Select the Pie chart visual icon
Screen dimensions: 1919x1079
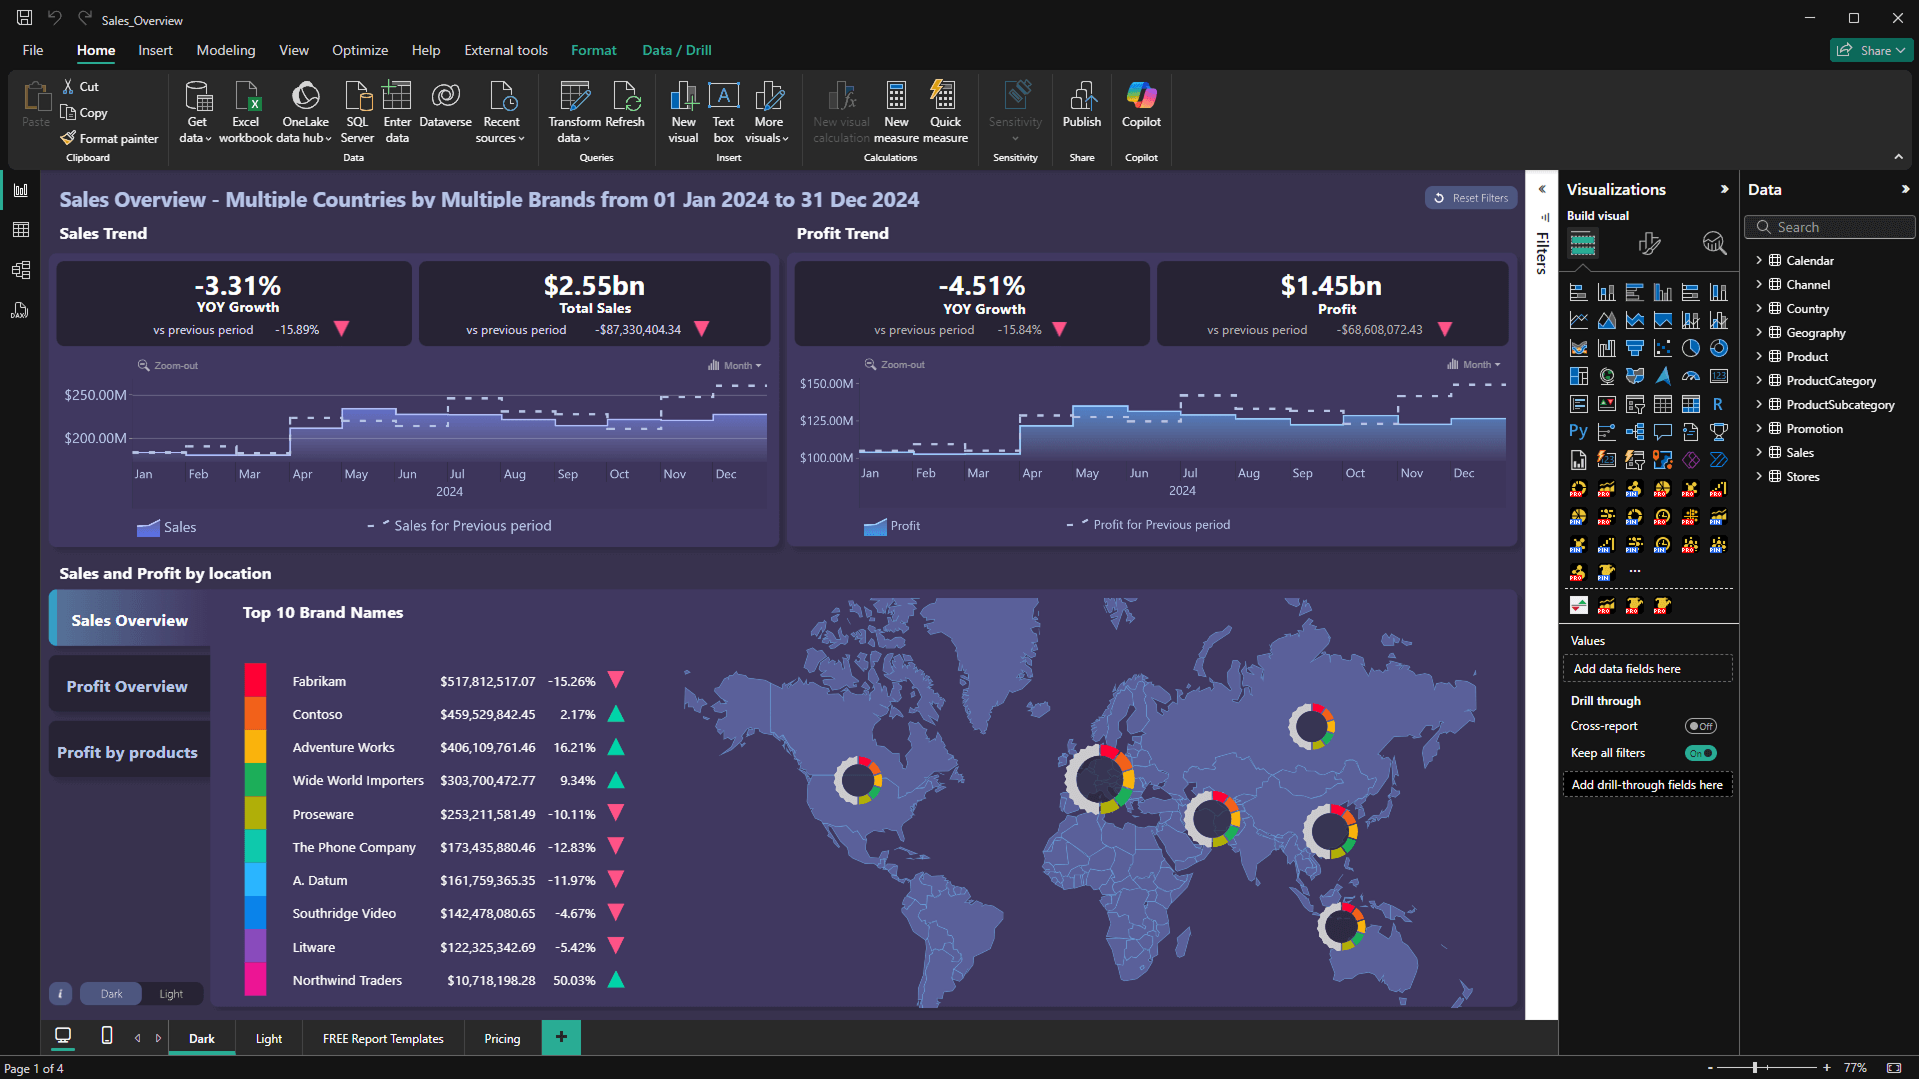pyautogui.click(x=1692, y=348)
